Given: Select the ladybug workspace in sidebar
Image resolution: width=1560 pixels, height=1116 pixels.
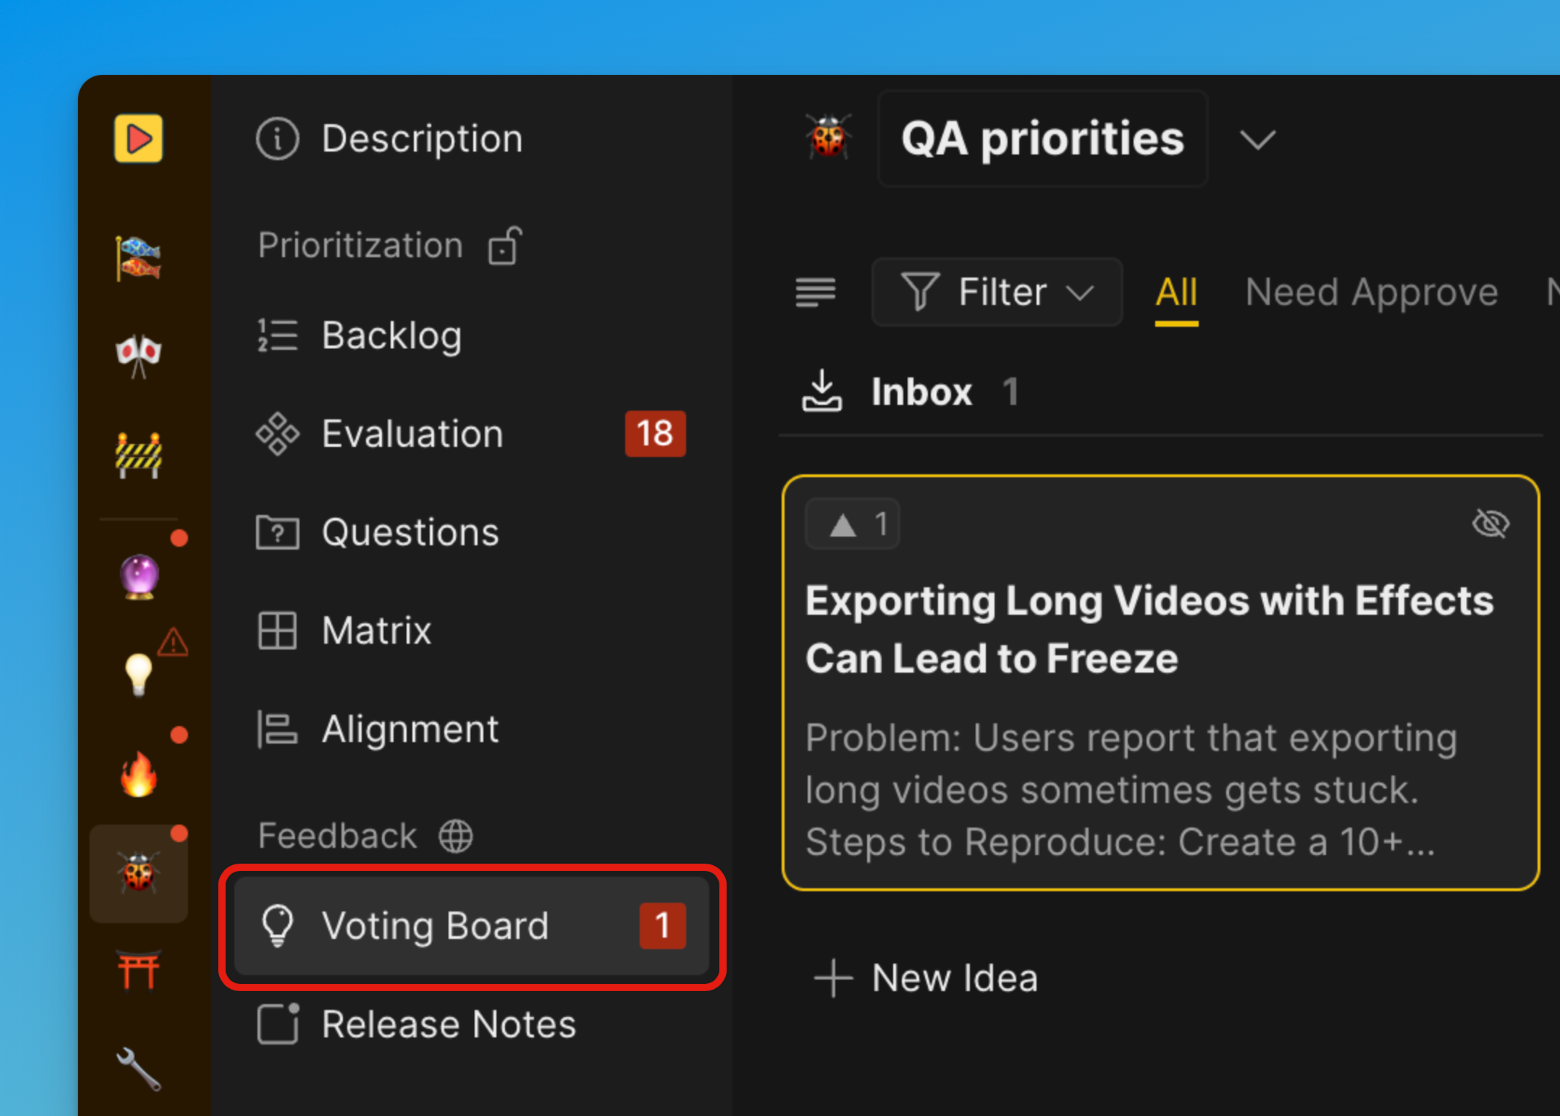Looking at the screenshot, I should pyautogui.click(x=138, y=873).
